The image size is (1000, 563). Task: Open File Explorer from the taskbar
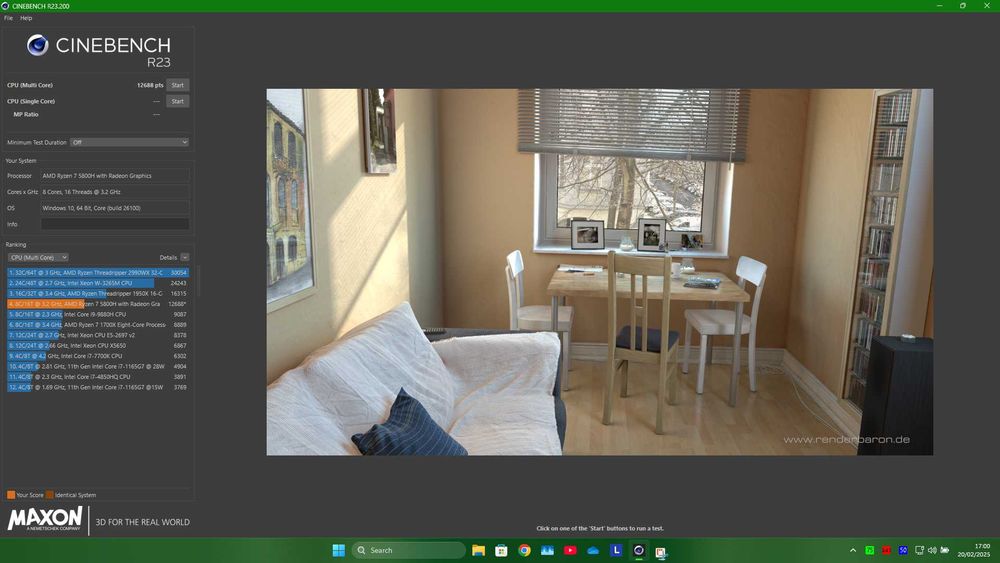478,550
